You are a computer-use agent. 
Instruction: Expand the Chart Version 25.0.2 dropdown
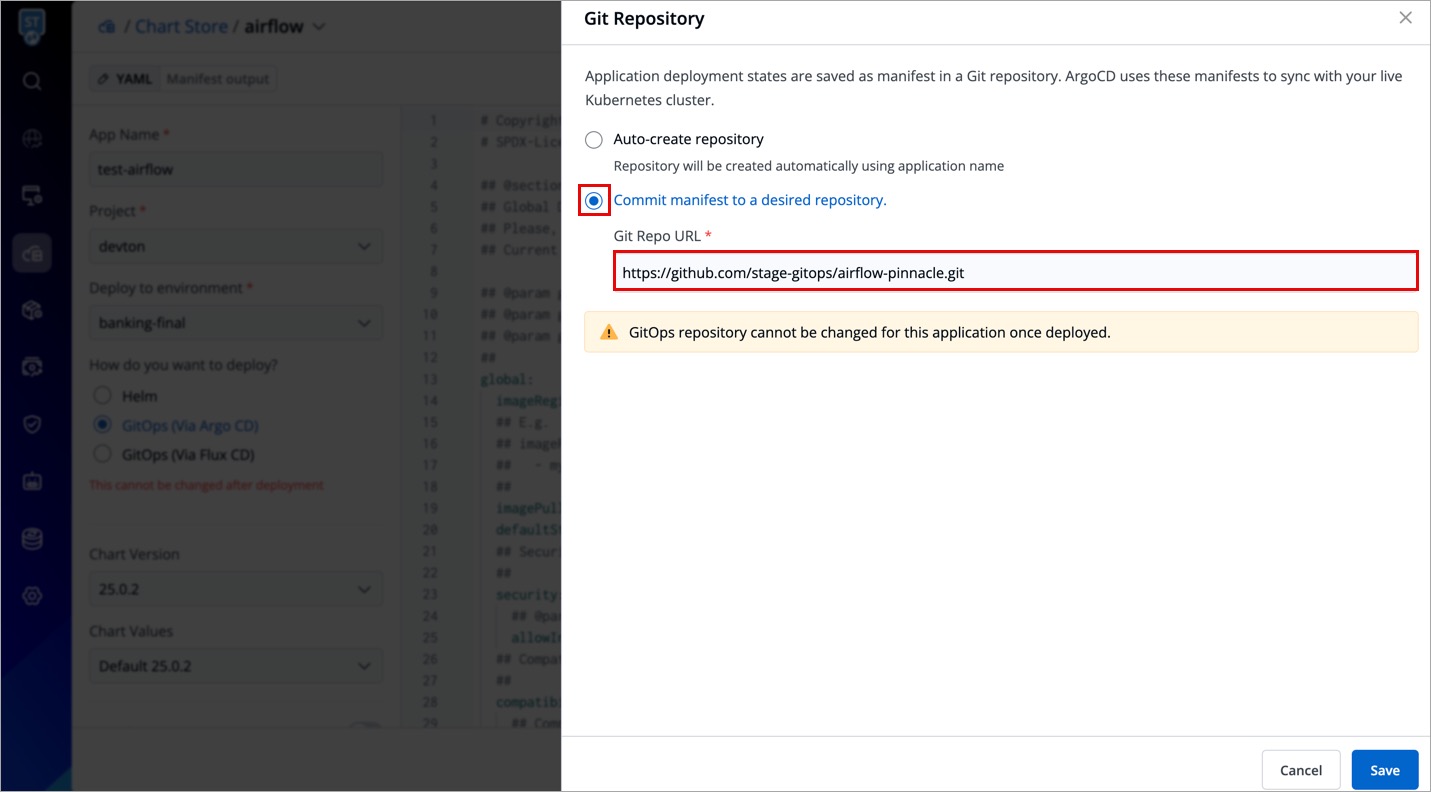pos(236,589)
